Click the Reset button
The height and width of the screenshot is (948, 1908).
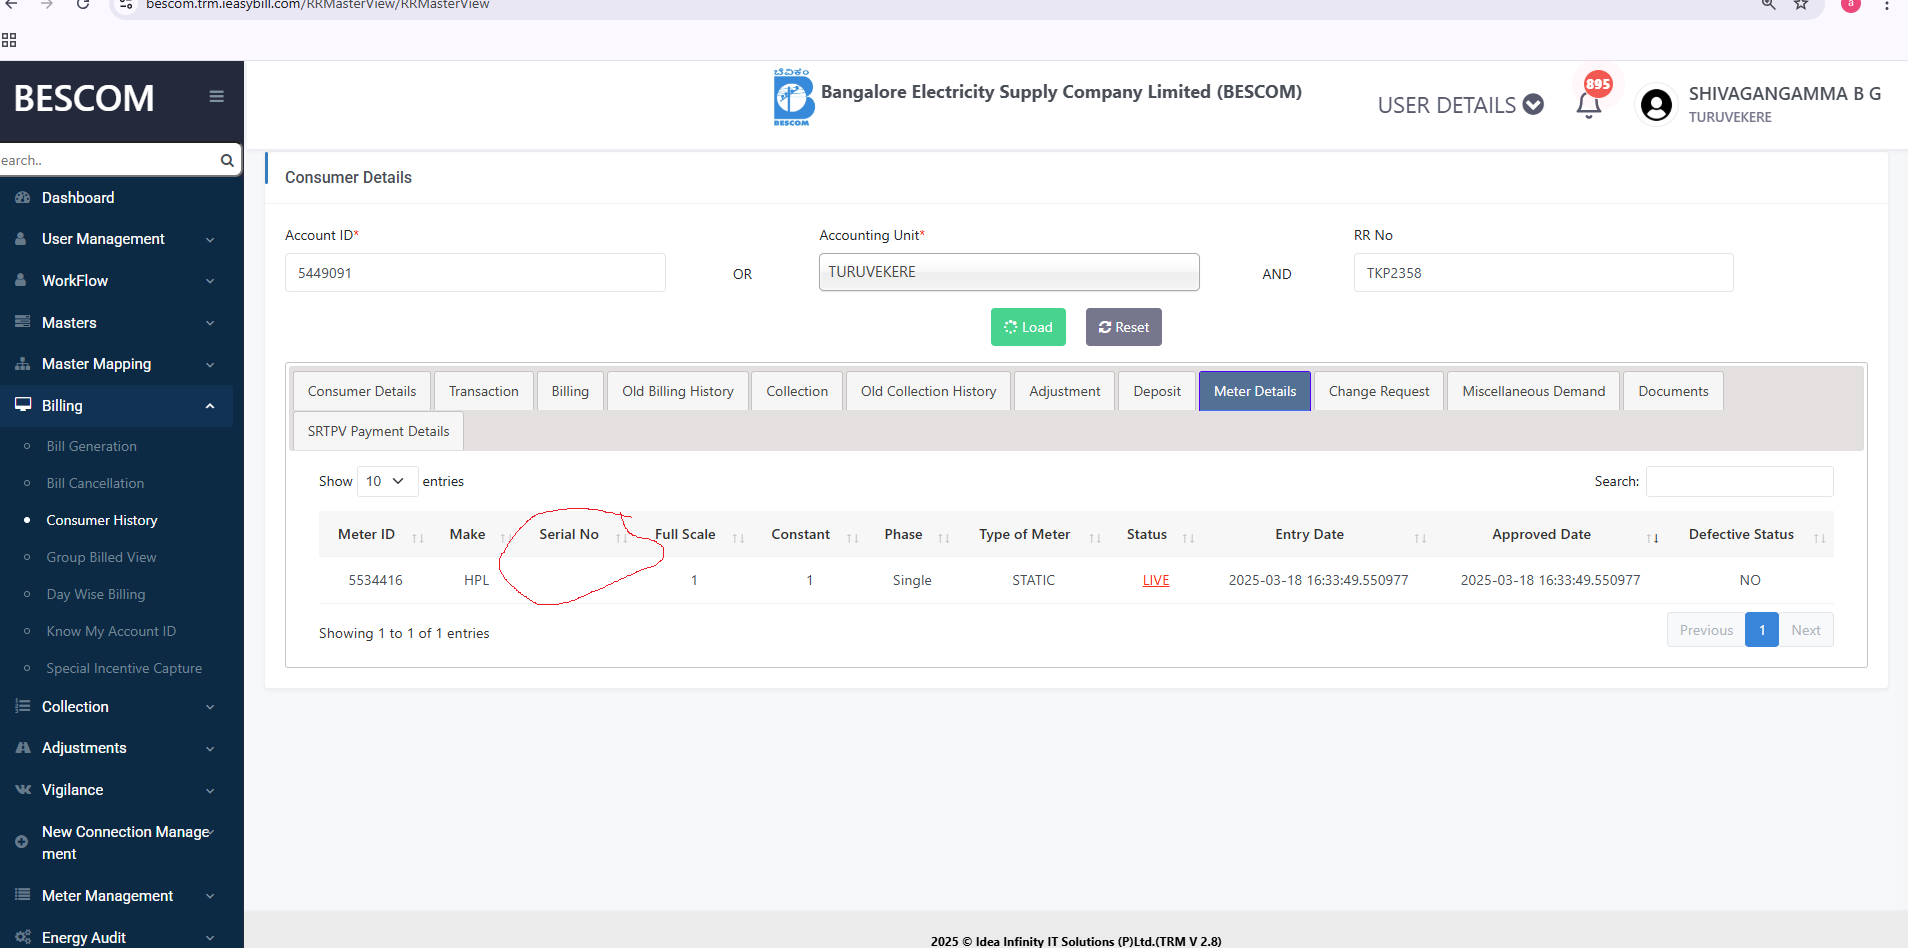[1123, 327]
